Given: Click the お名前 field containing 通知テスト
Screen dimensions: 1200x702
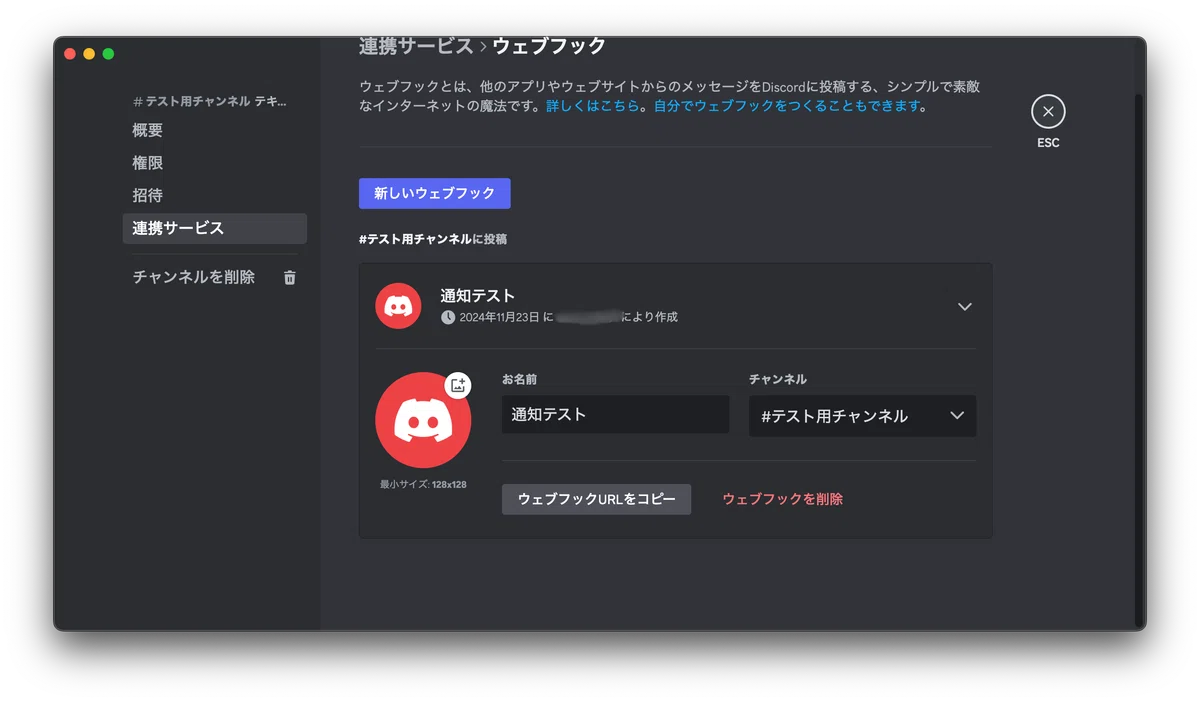Looking at the screenshot, I should (615, 414).
